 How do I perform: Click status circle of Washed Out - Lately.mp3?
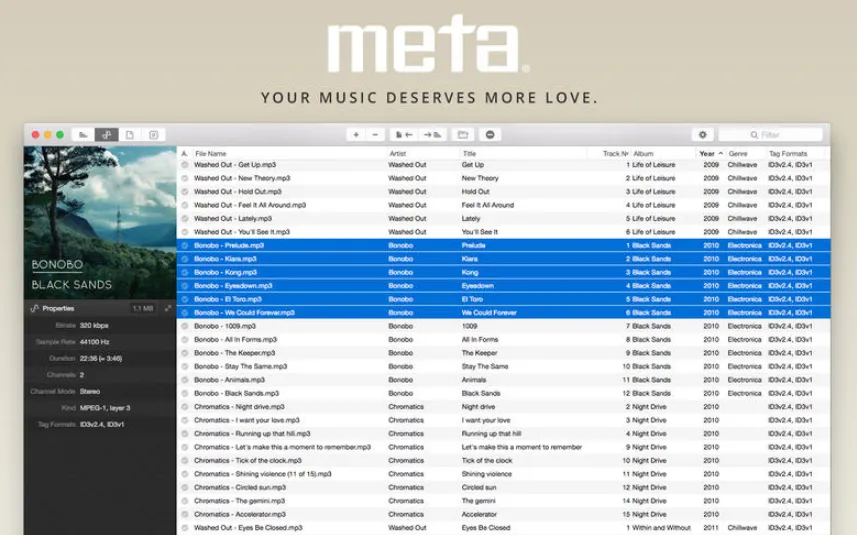185,219
